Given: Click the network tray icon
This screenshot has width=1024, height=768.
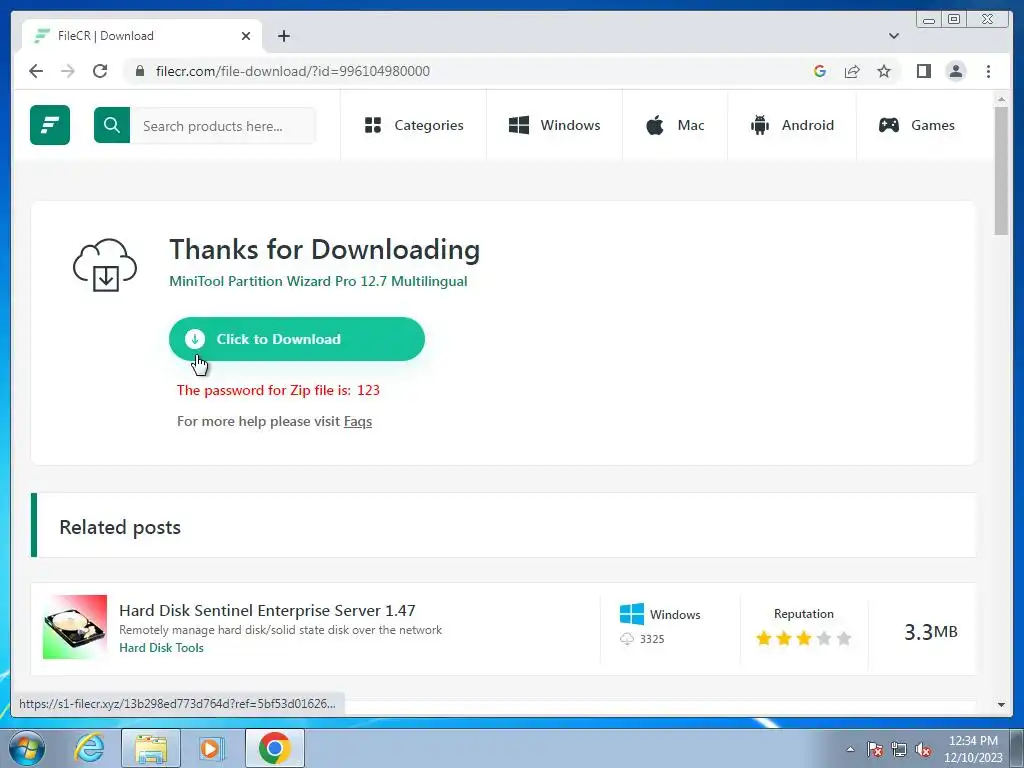Looking at the screenshot, I should coord(899,749).
